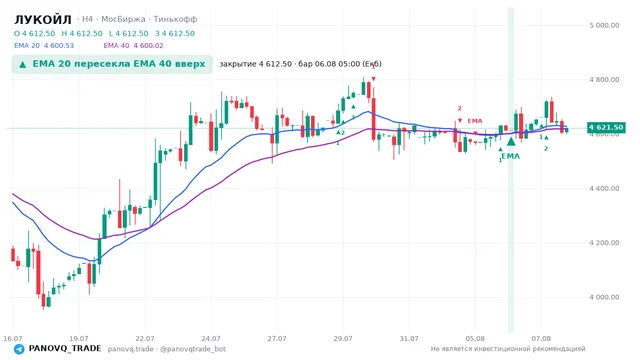Screen dimensions: 640x360
Task: Click the green up triangle in signal badge
Action: coord(23,64)
